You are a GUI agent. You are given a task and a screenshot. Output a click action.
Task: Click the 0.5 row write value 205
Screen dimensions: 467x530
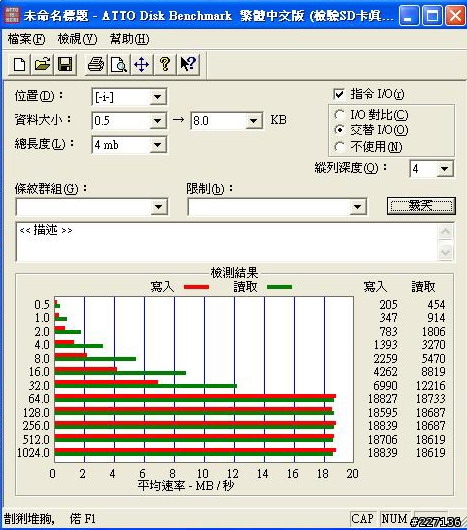tap(388, 305)
